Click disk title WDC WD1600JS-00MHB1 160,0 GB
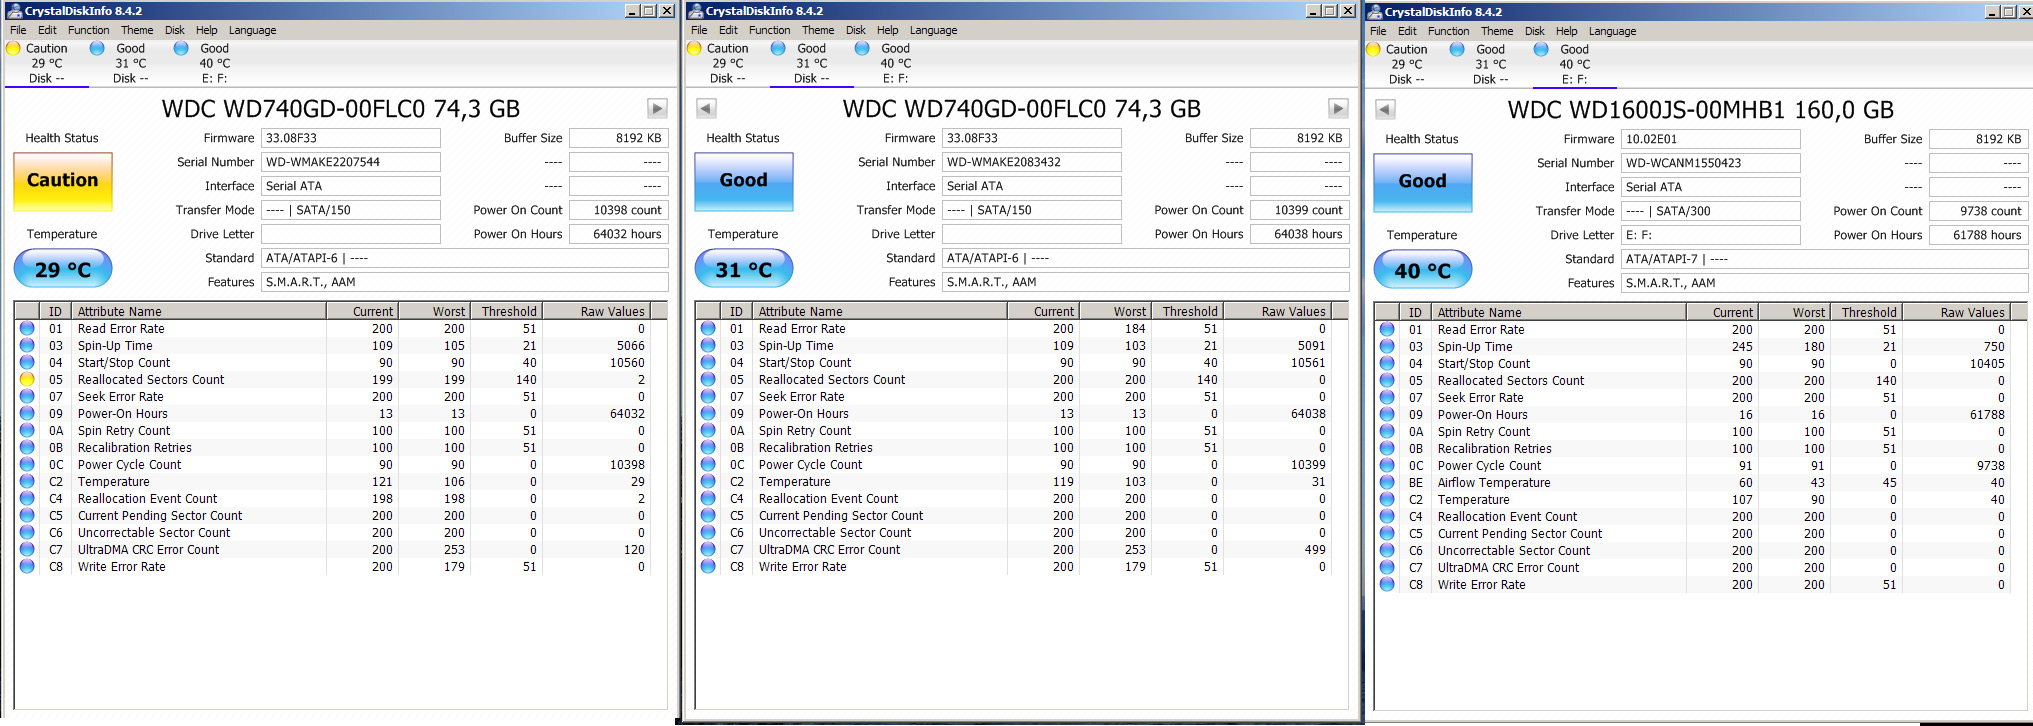Screen dimensions: 2033x726 pyautogui.click(x=1700, y=110)
